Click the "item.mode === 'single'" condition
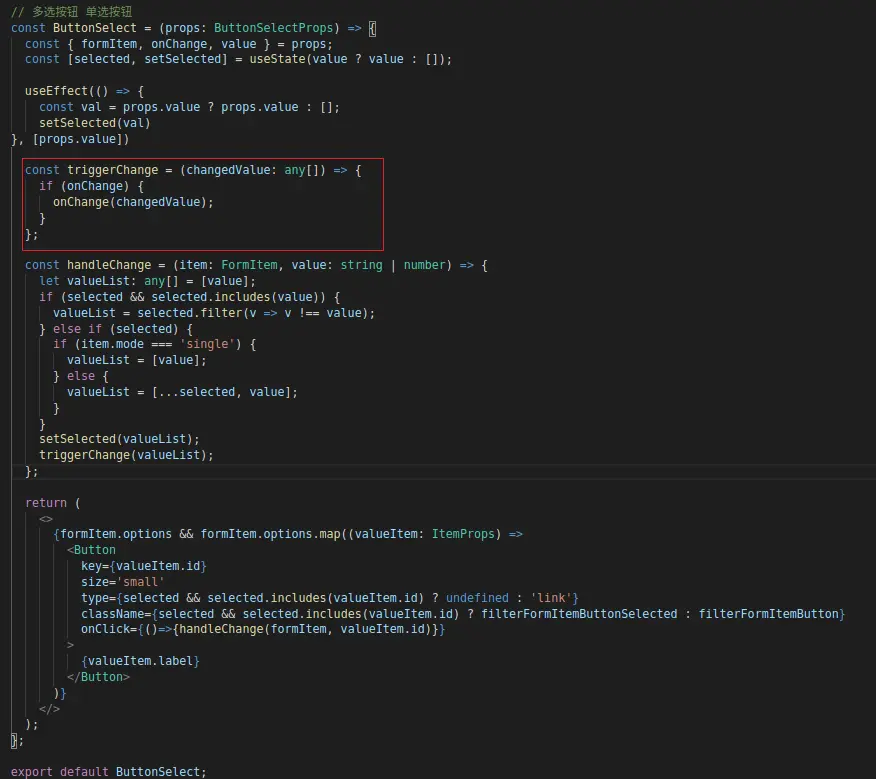This screenshot has height=779, width=876. click(158, 344)
